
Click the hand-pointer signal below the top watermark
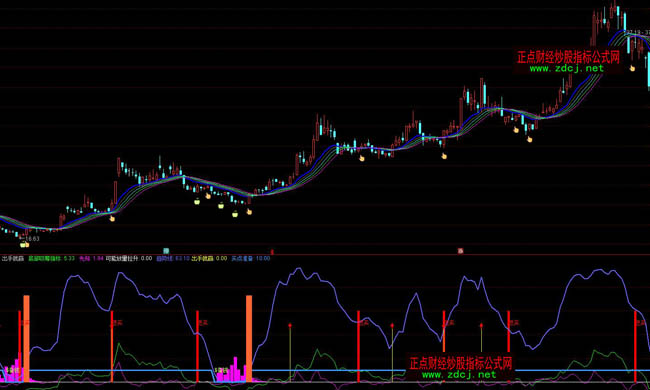632,68
